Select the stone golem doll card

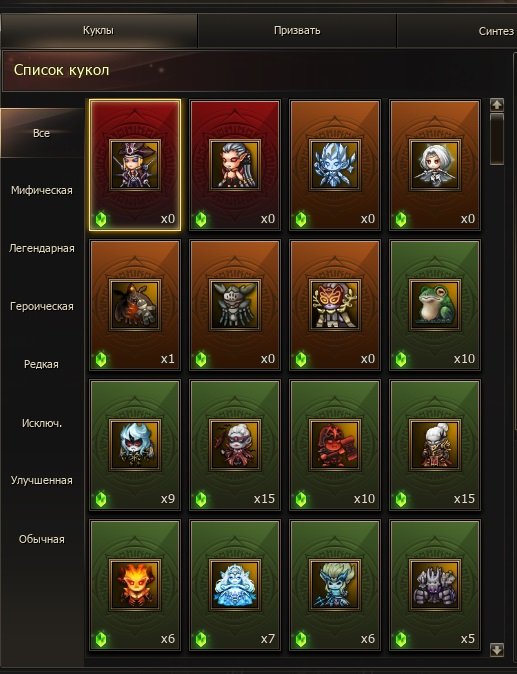click(434, 585)
